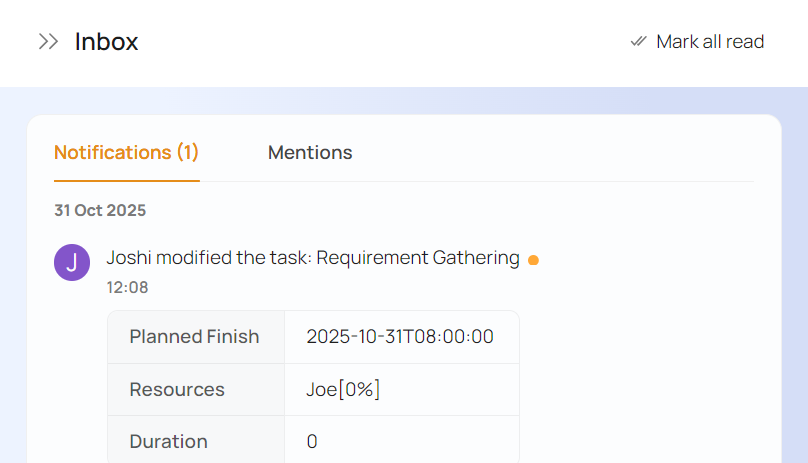Select the 31 Oct 2025 date heading
Viewport: 808px width, 463px height.
click(100, 210)
